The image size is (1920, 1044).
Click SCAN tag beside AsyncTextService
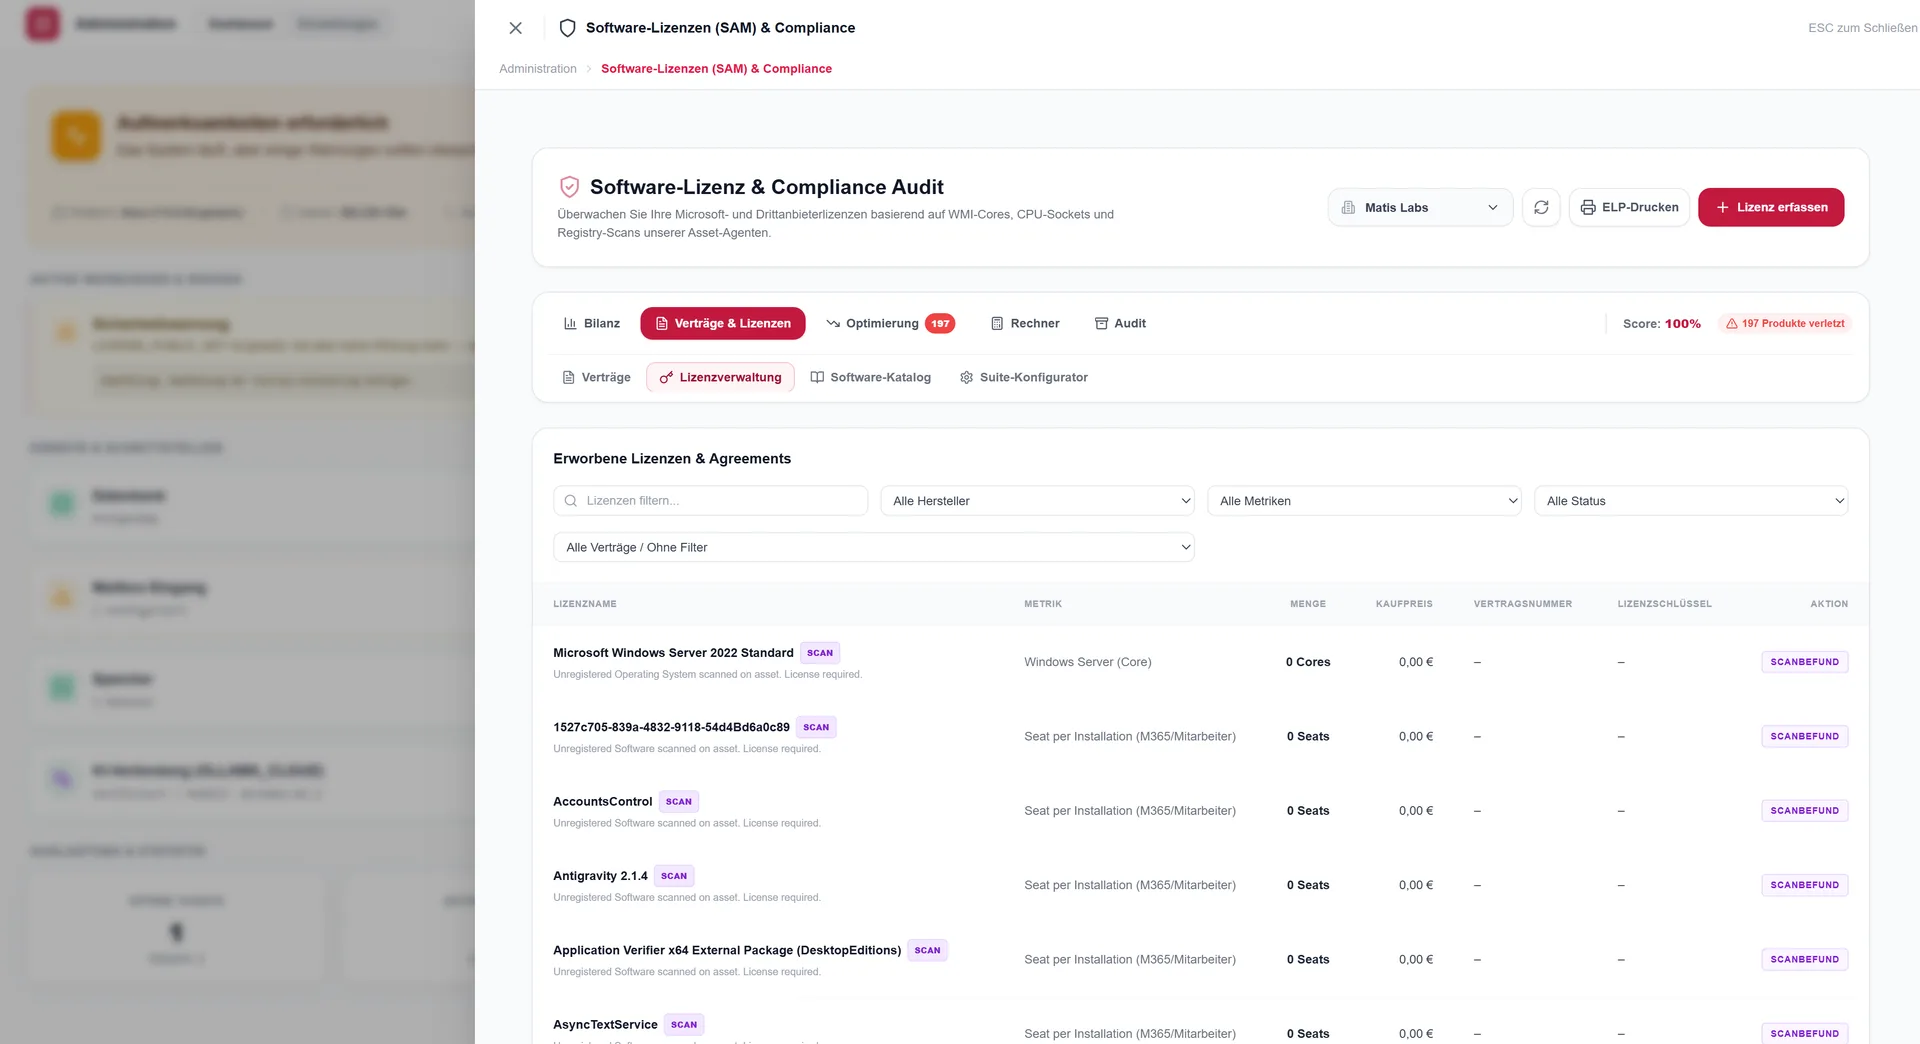(x=684, y=1025)
